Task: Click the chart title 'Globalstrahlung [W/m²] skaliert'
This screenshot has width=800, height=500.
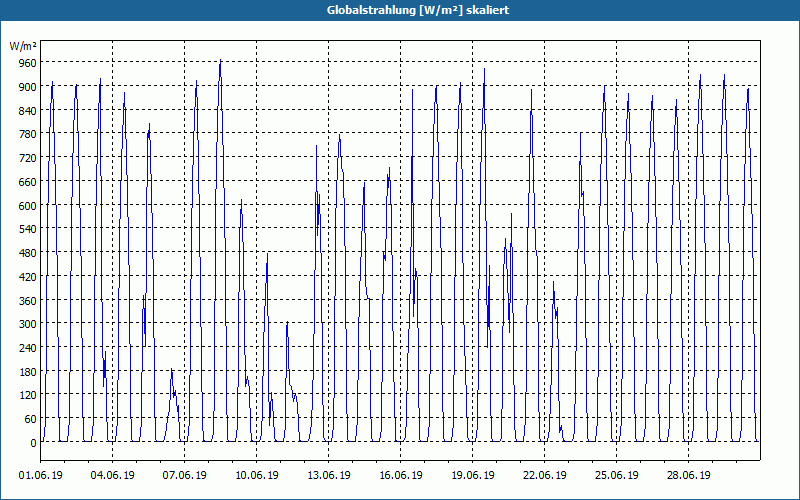Action: (x=418, y=10)
